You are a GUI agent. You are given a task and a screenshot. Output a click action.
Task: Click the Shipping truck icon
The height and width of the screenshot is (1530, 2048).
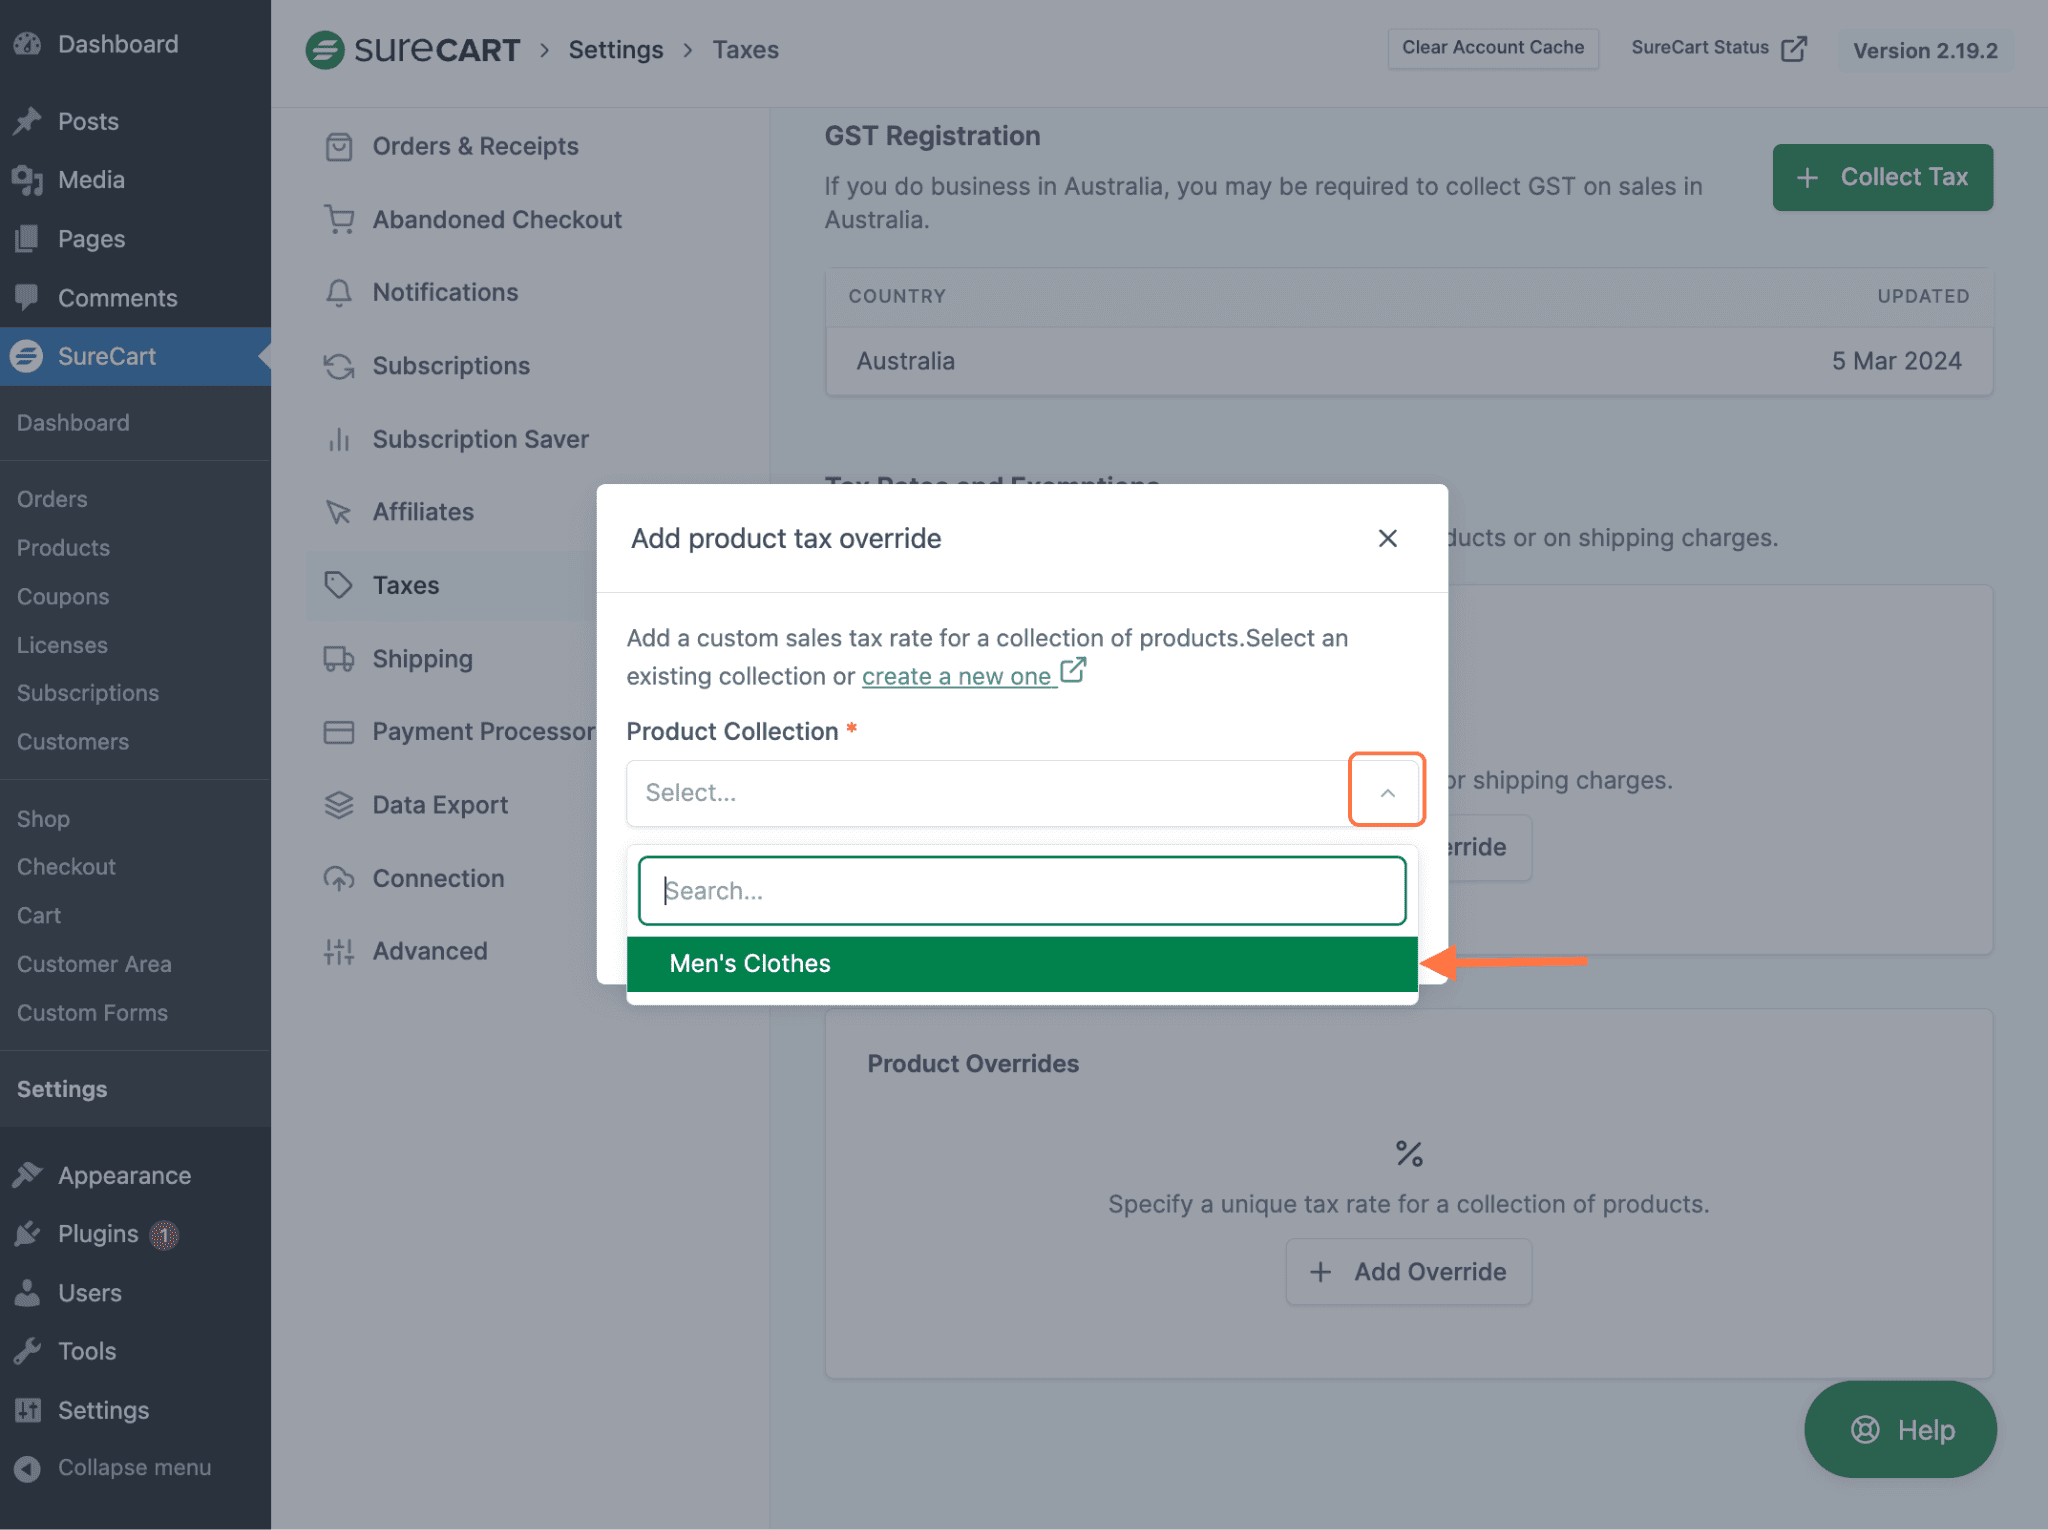[x=339, y=659]
